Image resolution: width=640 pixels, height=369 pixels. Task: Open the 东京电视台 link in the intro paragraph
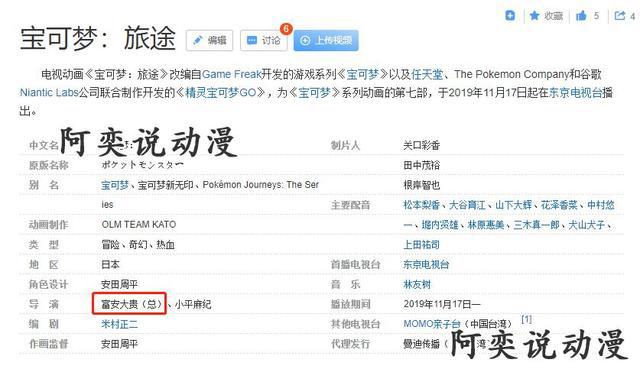pyautogui.click(x=575, y=93)
